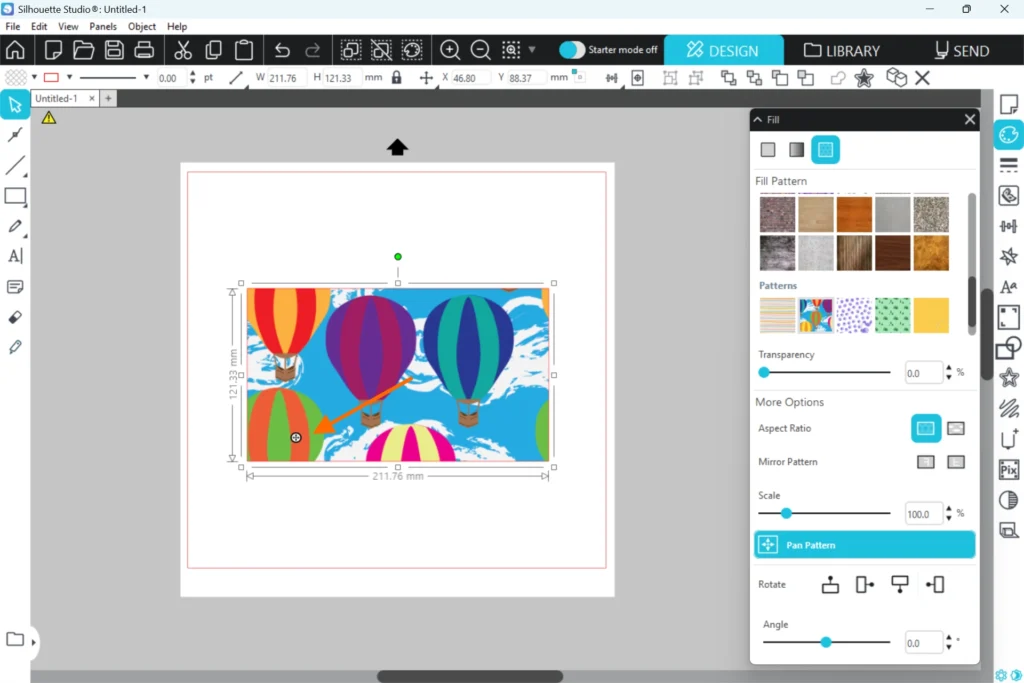Select the Eraser tool
1024x683 pixels.
point(15,317)
